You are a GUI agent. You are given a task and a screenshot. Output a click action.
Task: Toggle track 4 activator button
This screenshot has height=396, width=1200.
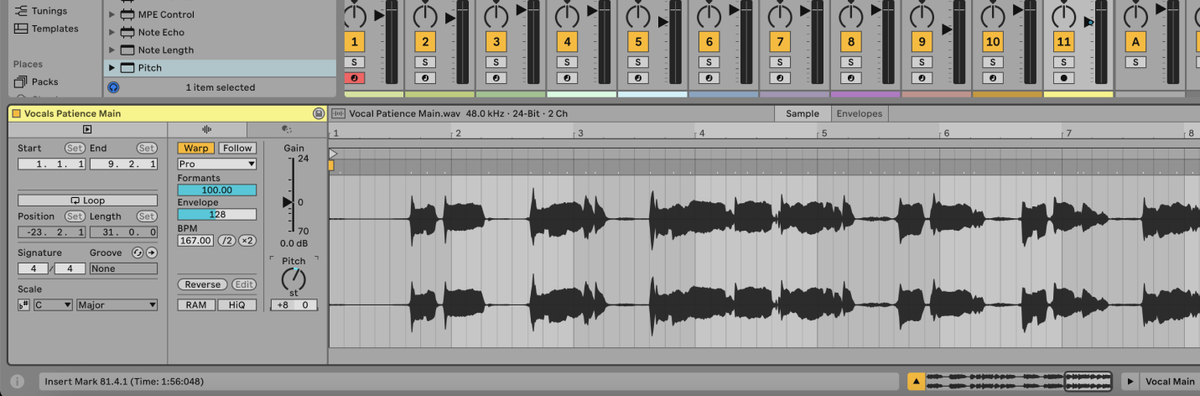click(x=567, y=42)
